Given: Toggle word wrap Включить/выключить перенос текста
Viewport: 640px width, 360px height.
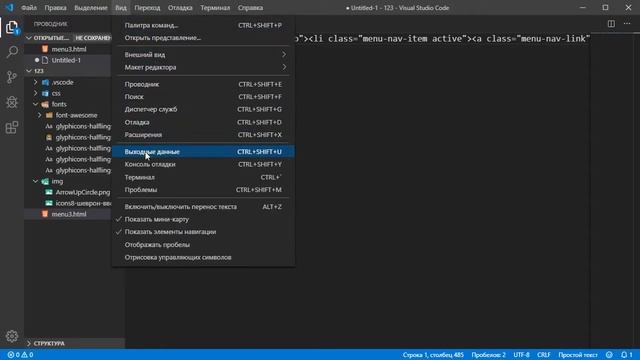Looking at the screenshot, I should click(x=203, y=207).
